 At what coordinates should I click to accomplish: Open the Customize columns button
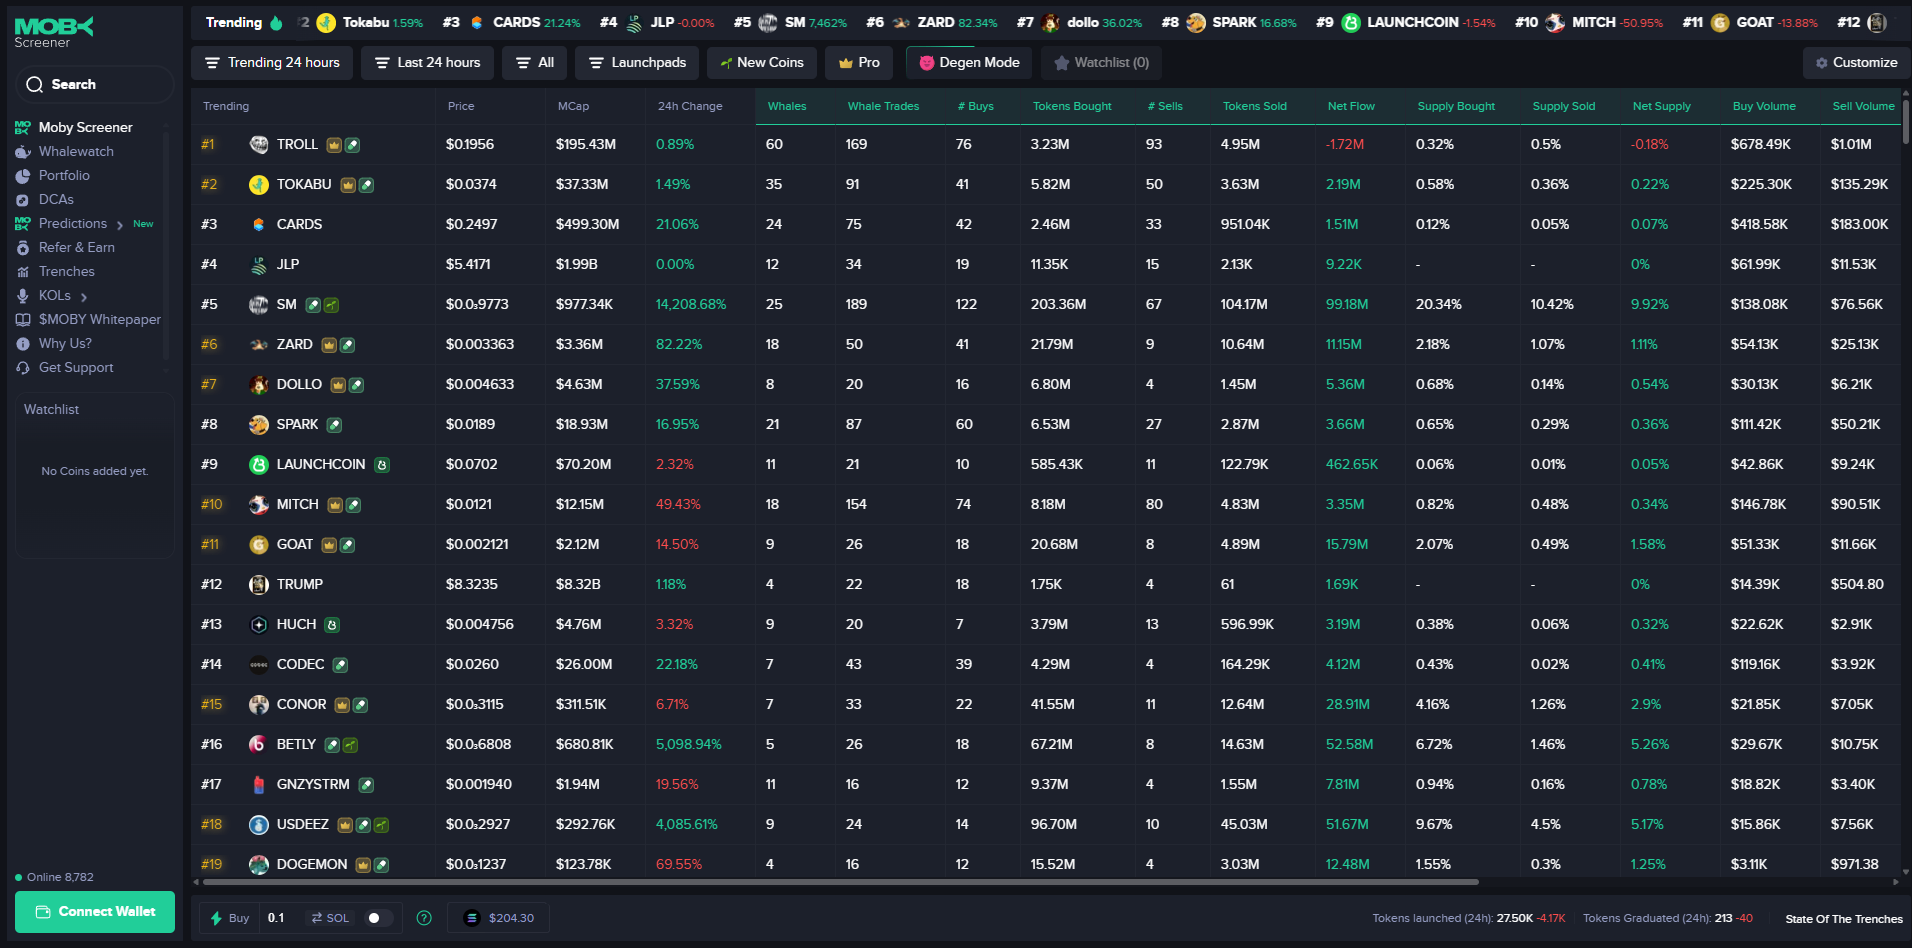[1855, 63]
